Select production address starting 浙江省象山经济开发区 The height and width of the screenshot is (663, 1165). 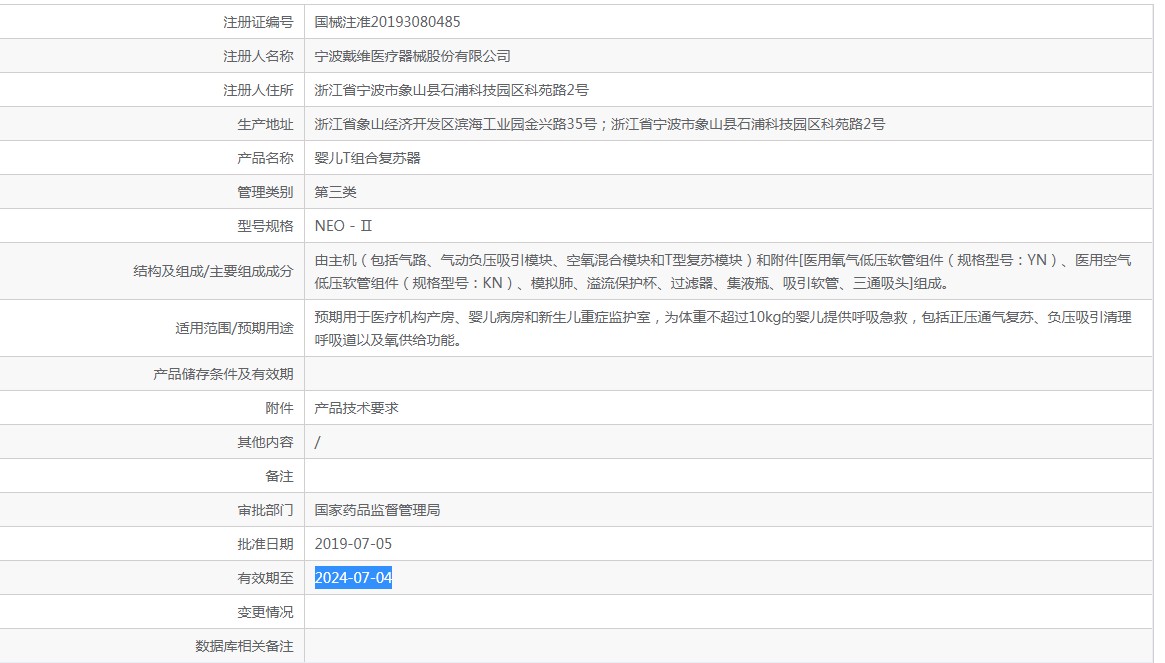pos(600,124)
